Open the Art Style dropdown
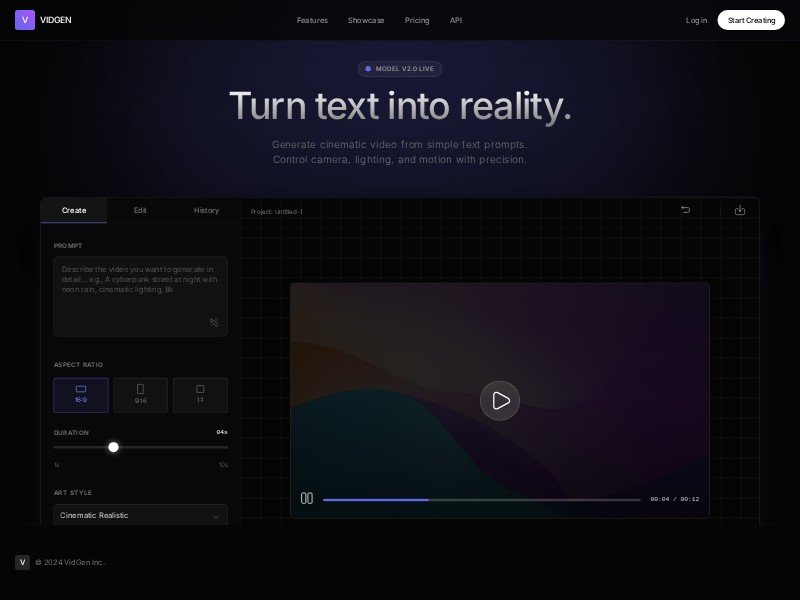 point(140,515)
